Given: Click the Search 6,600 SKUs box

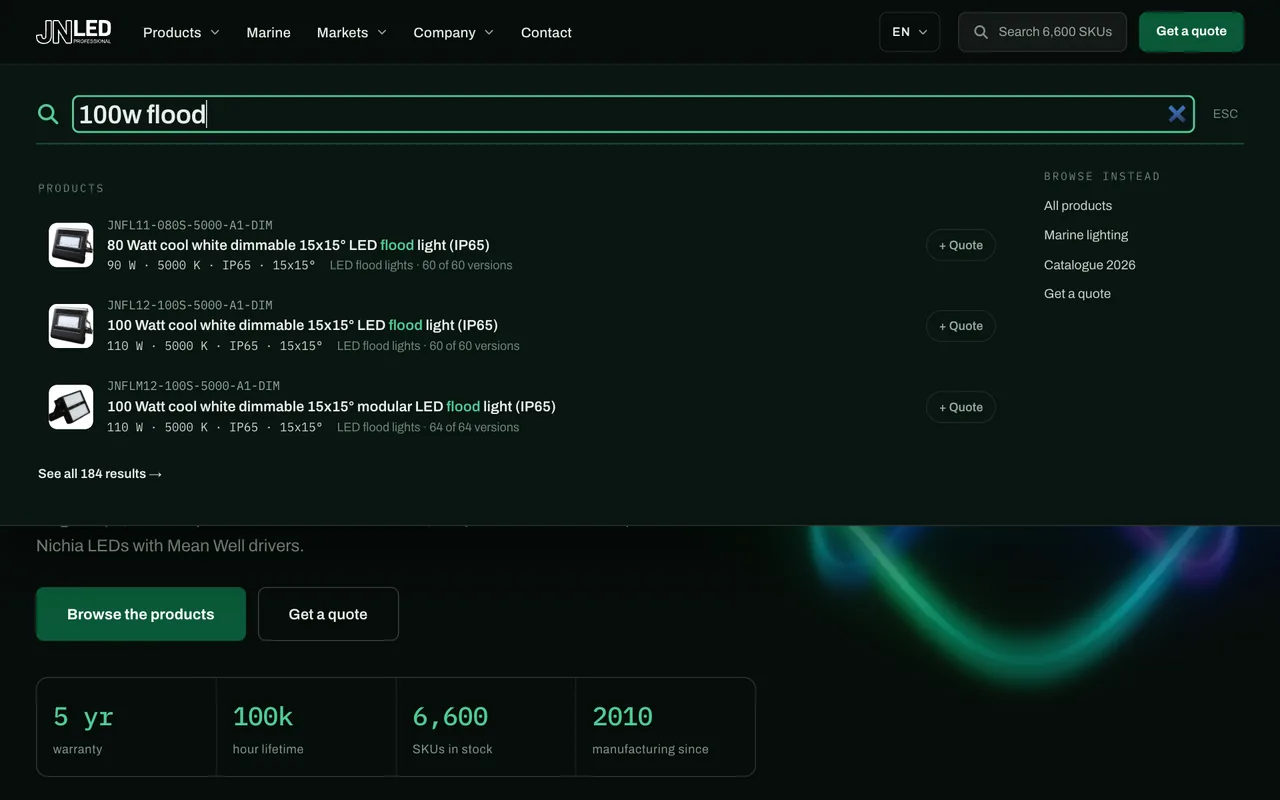Looking at the screenshot, I should pos(1042,32).
